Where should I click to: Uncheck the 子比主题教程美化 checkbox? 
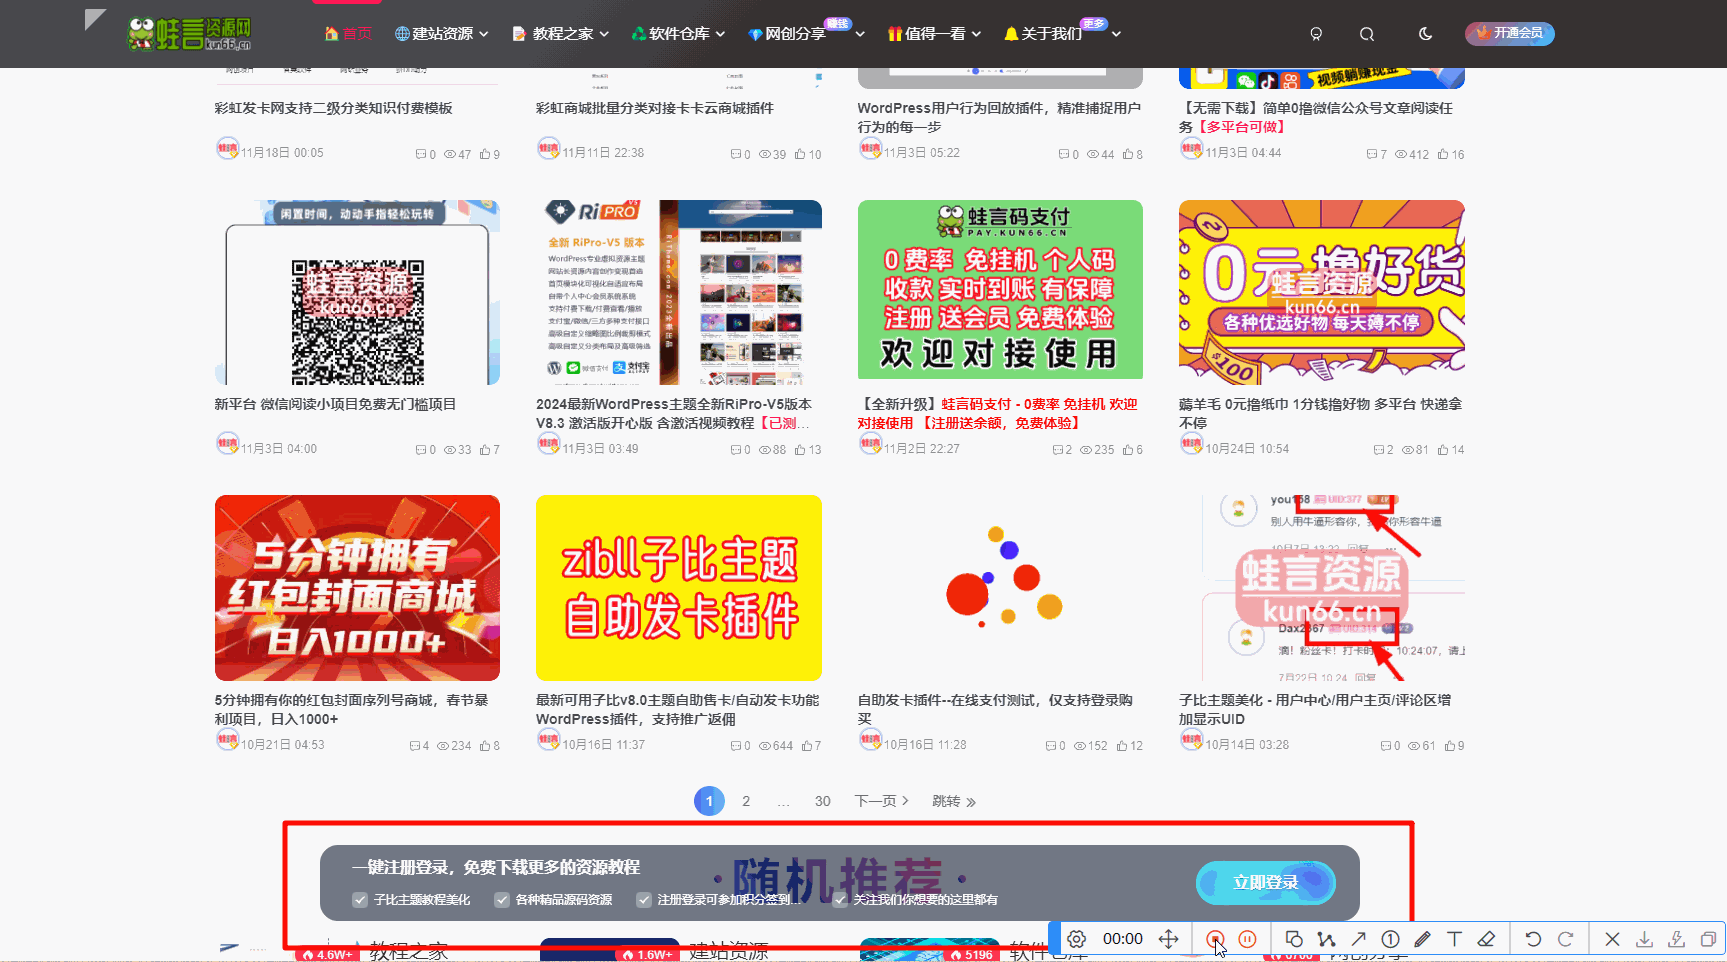pyautogui.click(x=360, y=899)
